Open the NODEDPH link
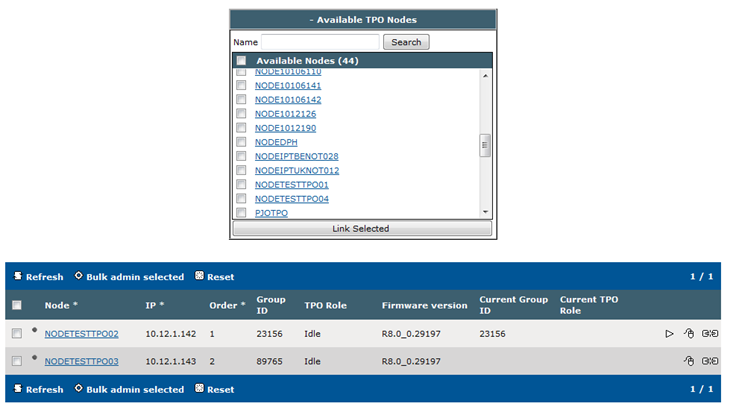Image resolution: width=730 pixels, height=417 pixels. tap(276, 142)
